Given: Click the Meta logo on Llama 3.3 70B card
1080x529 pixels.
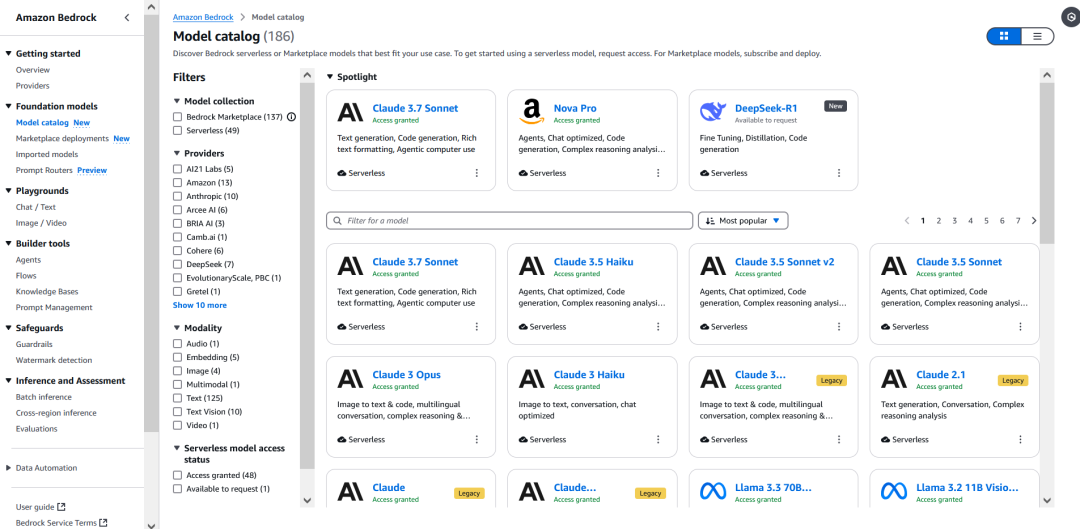Looking at the screenshot, I should 713,491.
